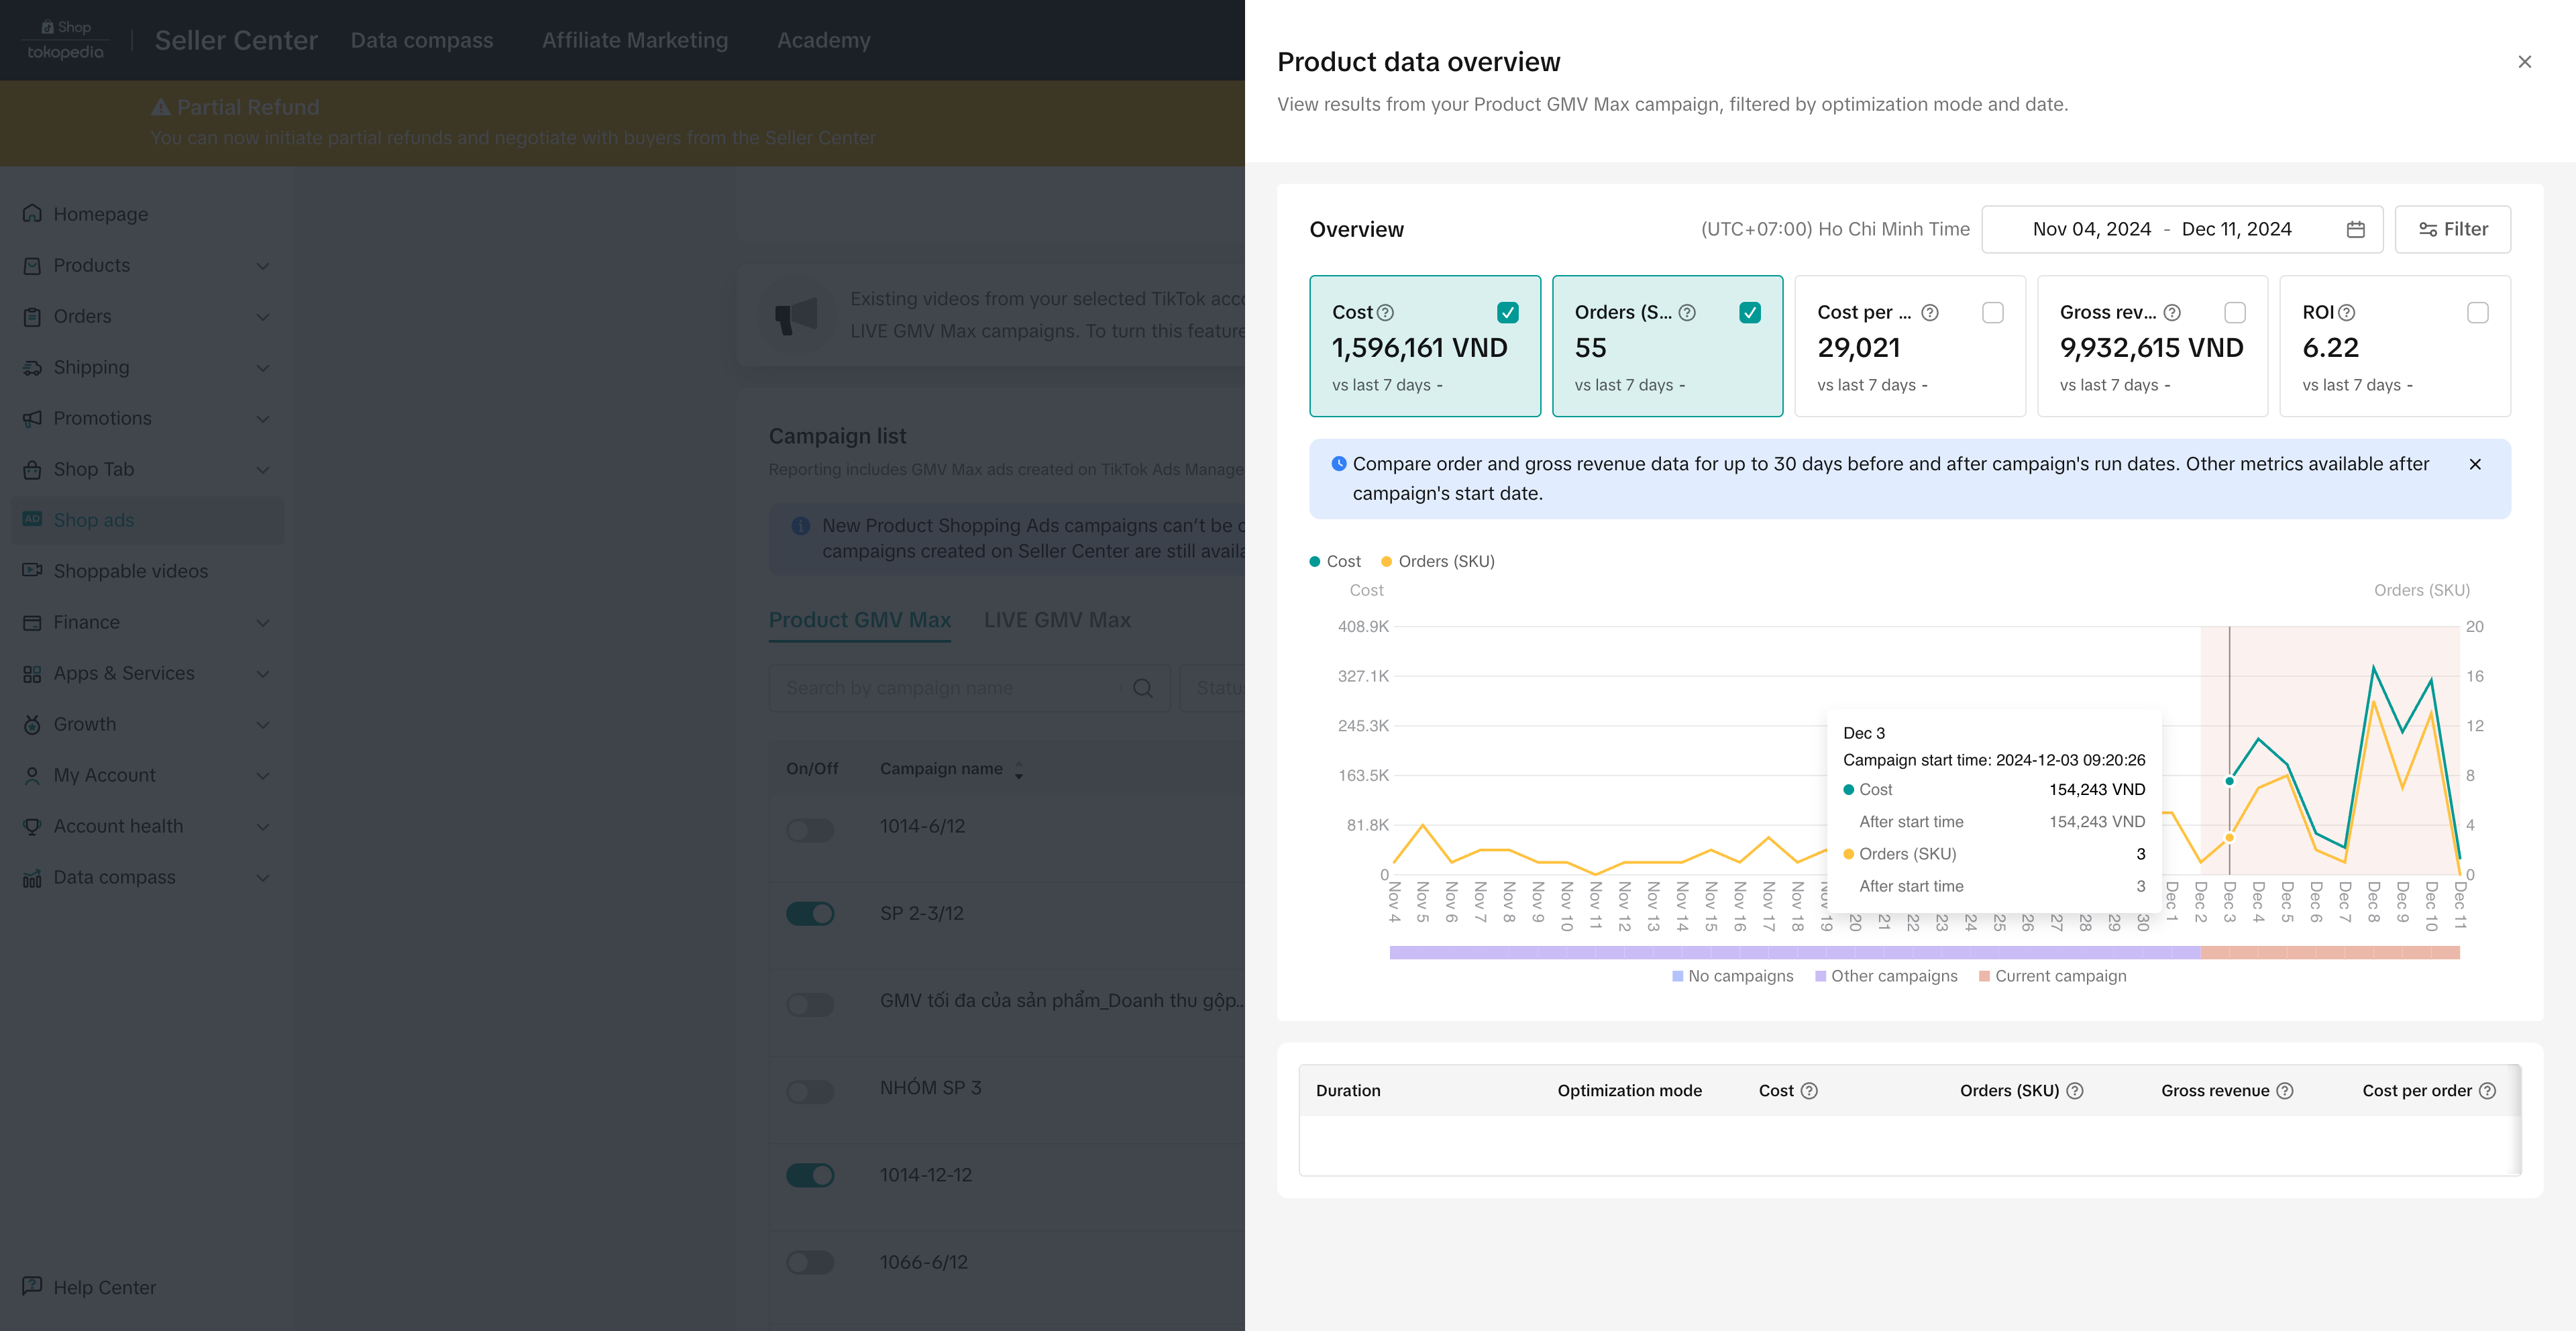This screenshot has width=2576, height=1331.
Task: Open Affiliate Marketing in top navigation
Action: (635, 40)
